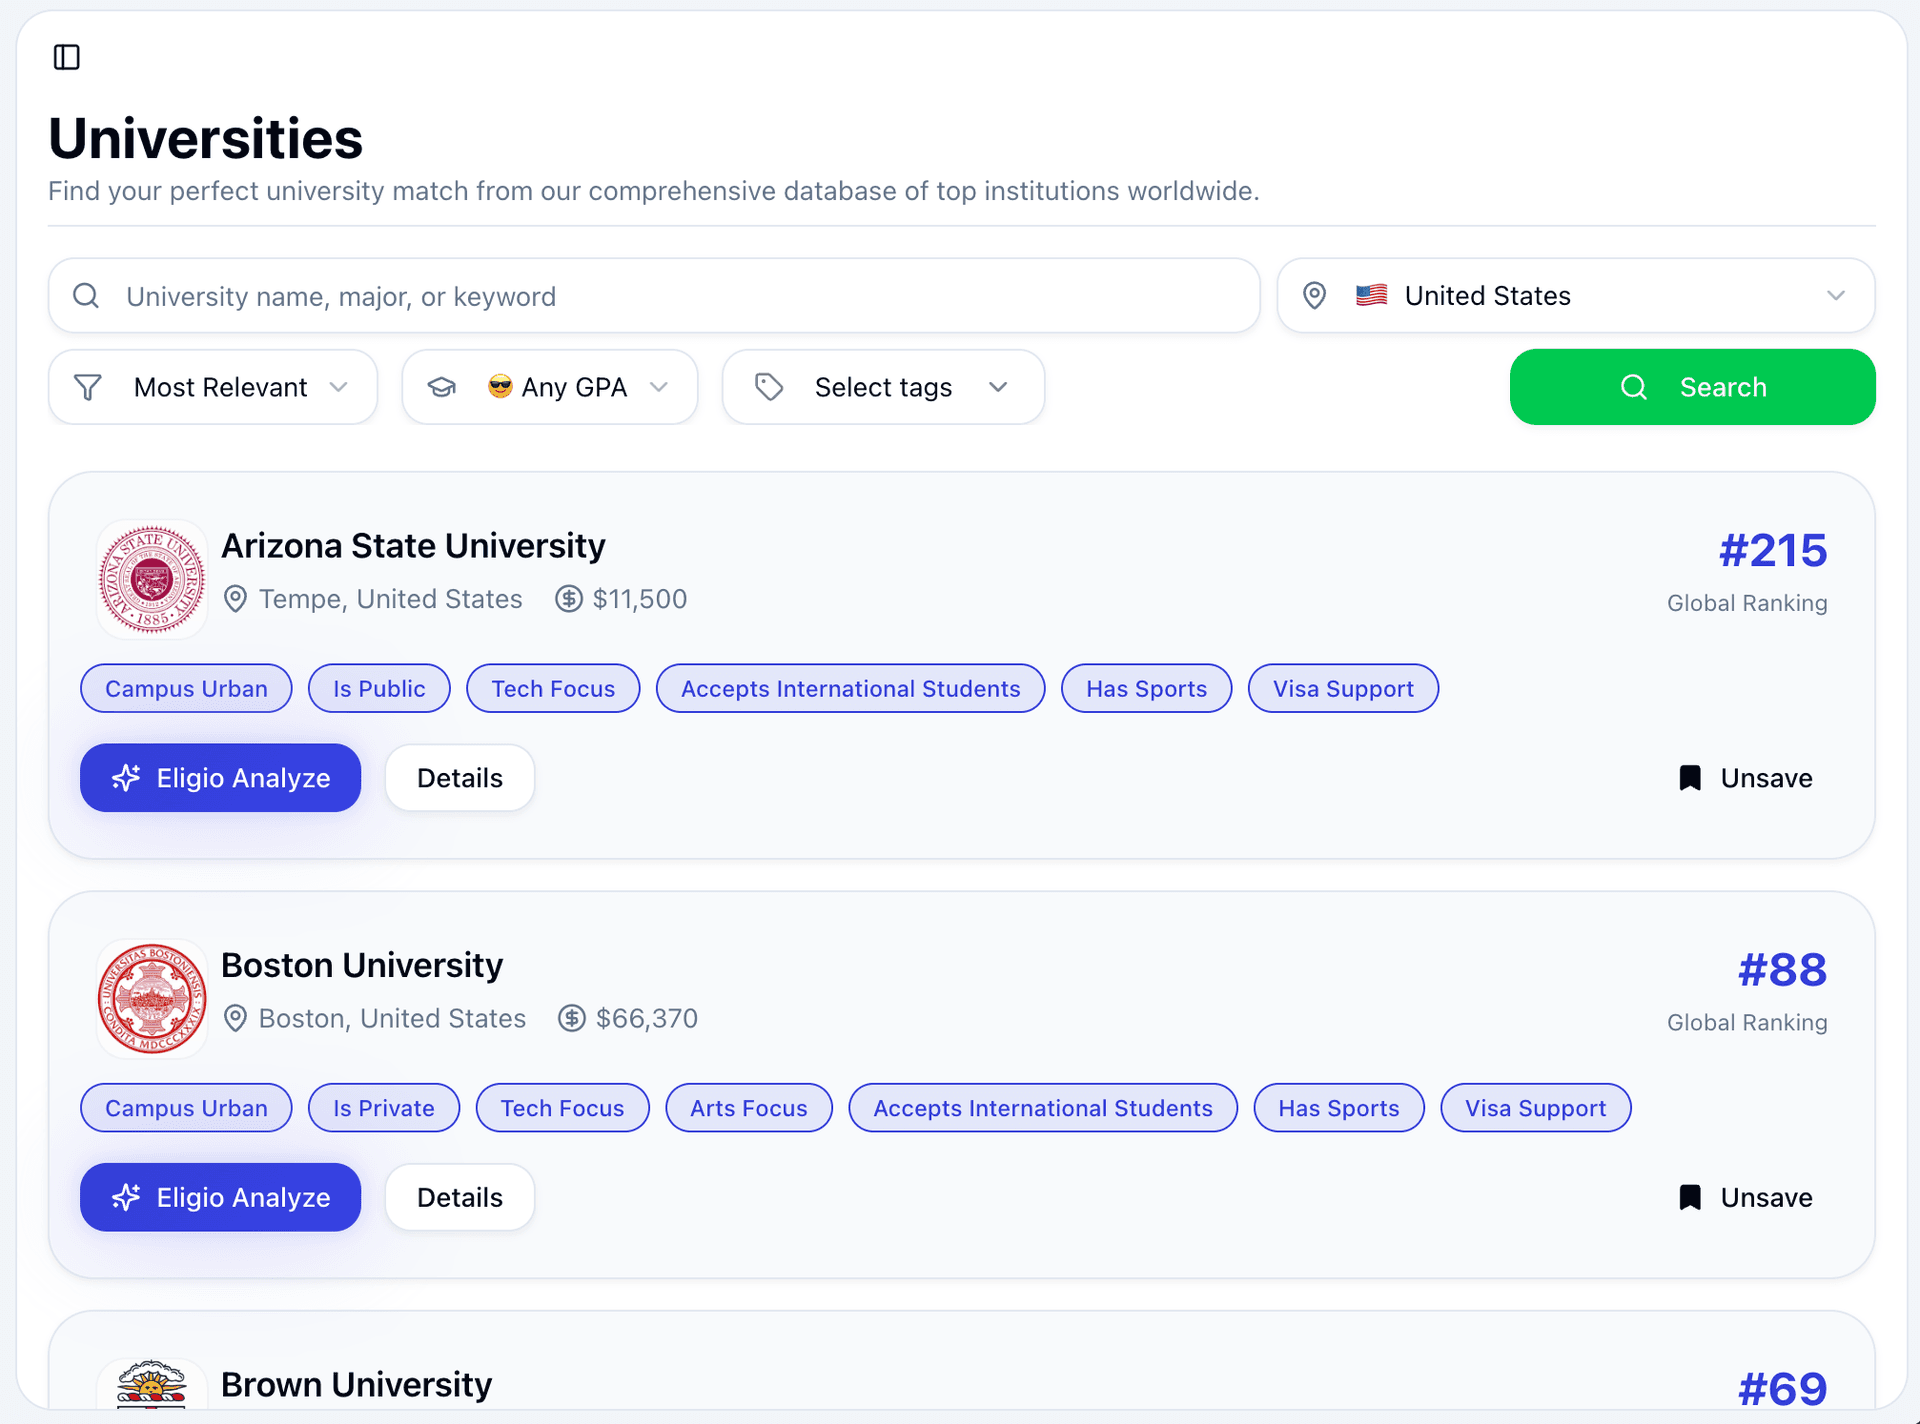Image resolution: width=1920 pixels, height=1424 pixels.
Task: Click the Tech Focus tag on Boston University
Action: tap(563, 1108)
